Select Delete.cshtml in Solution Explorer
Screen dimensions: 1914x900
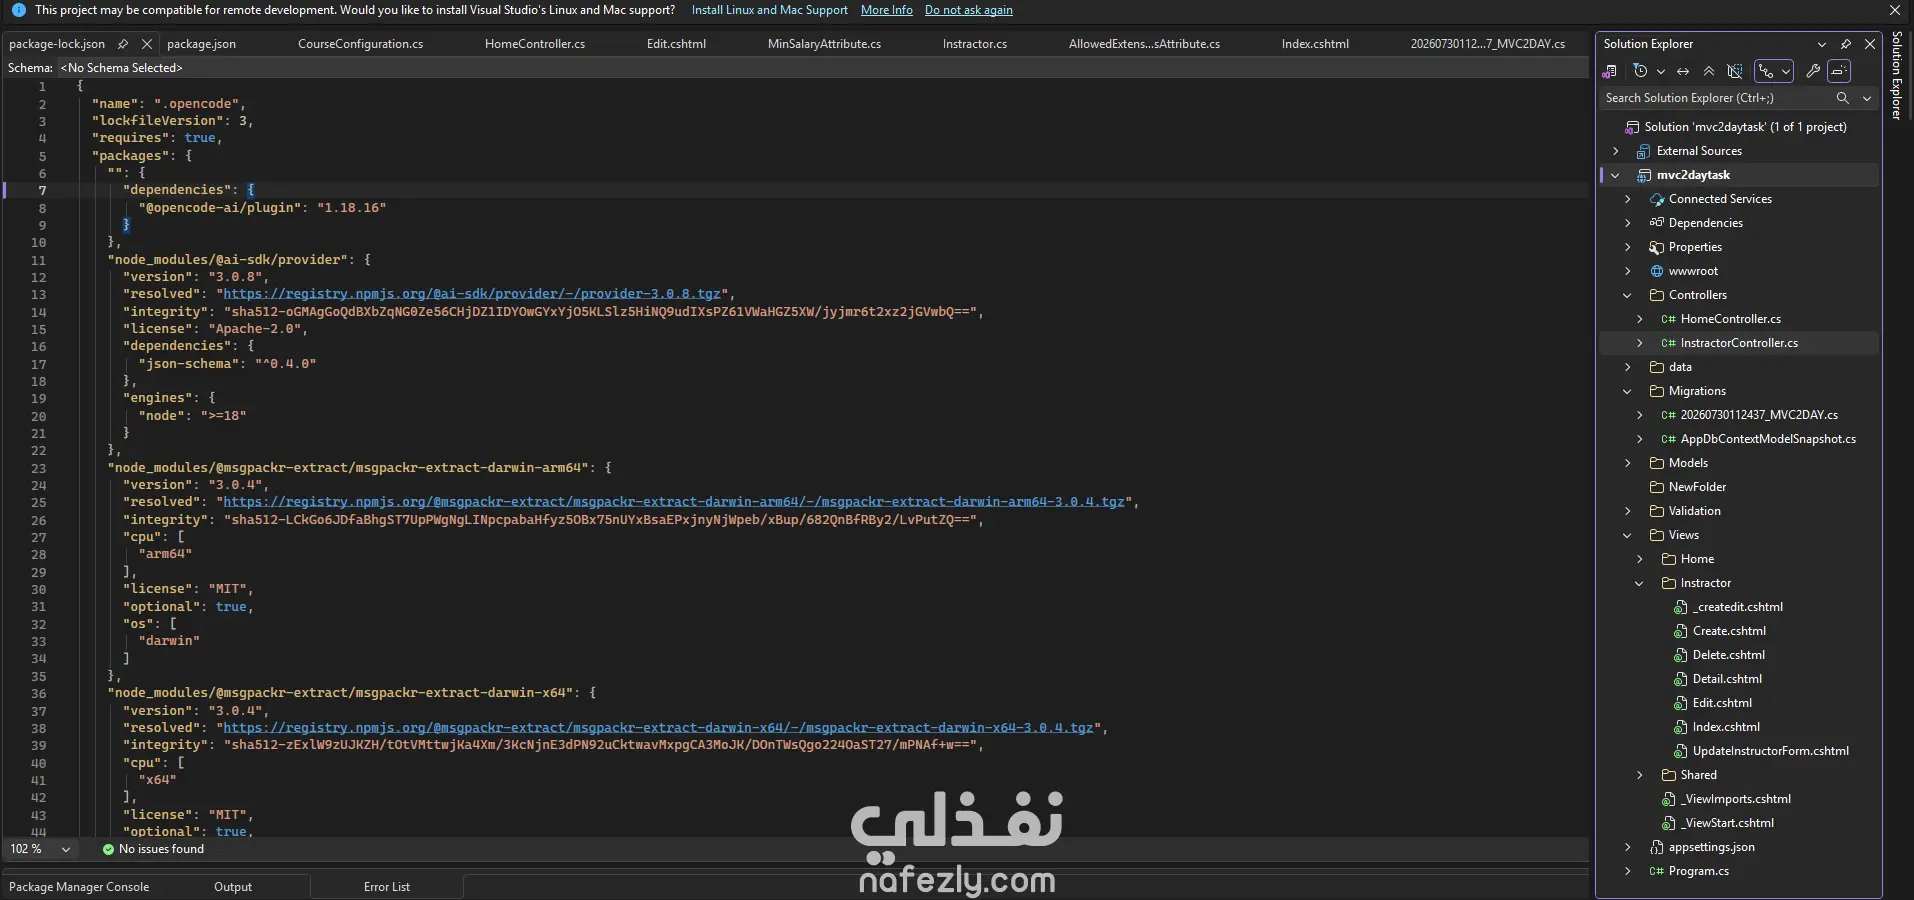pos(1729,655)
